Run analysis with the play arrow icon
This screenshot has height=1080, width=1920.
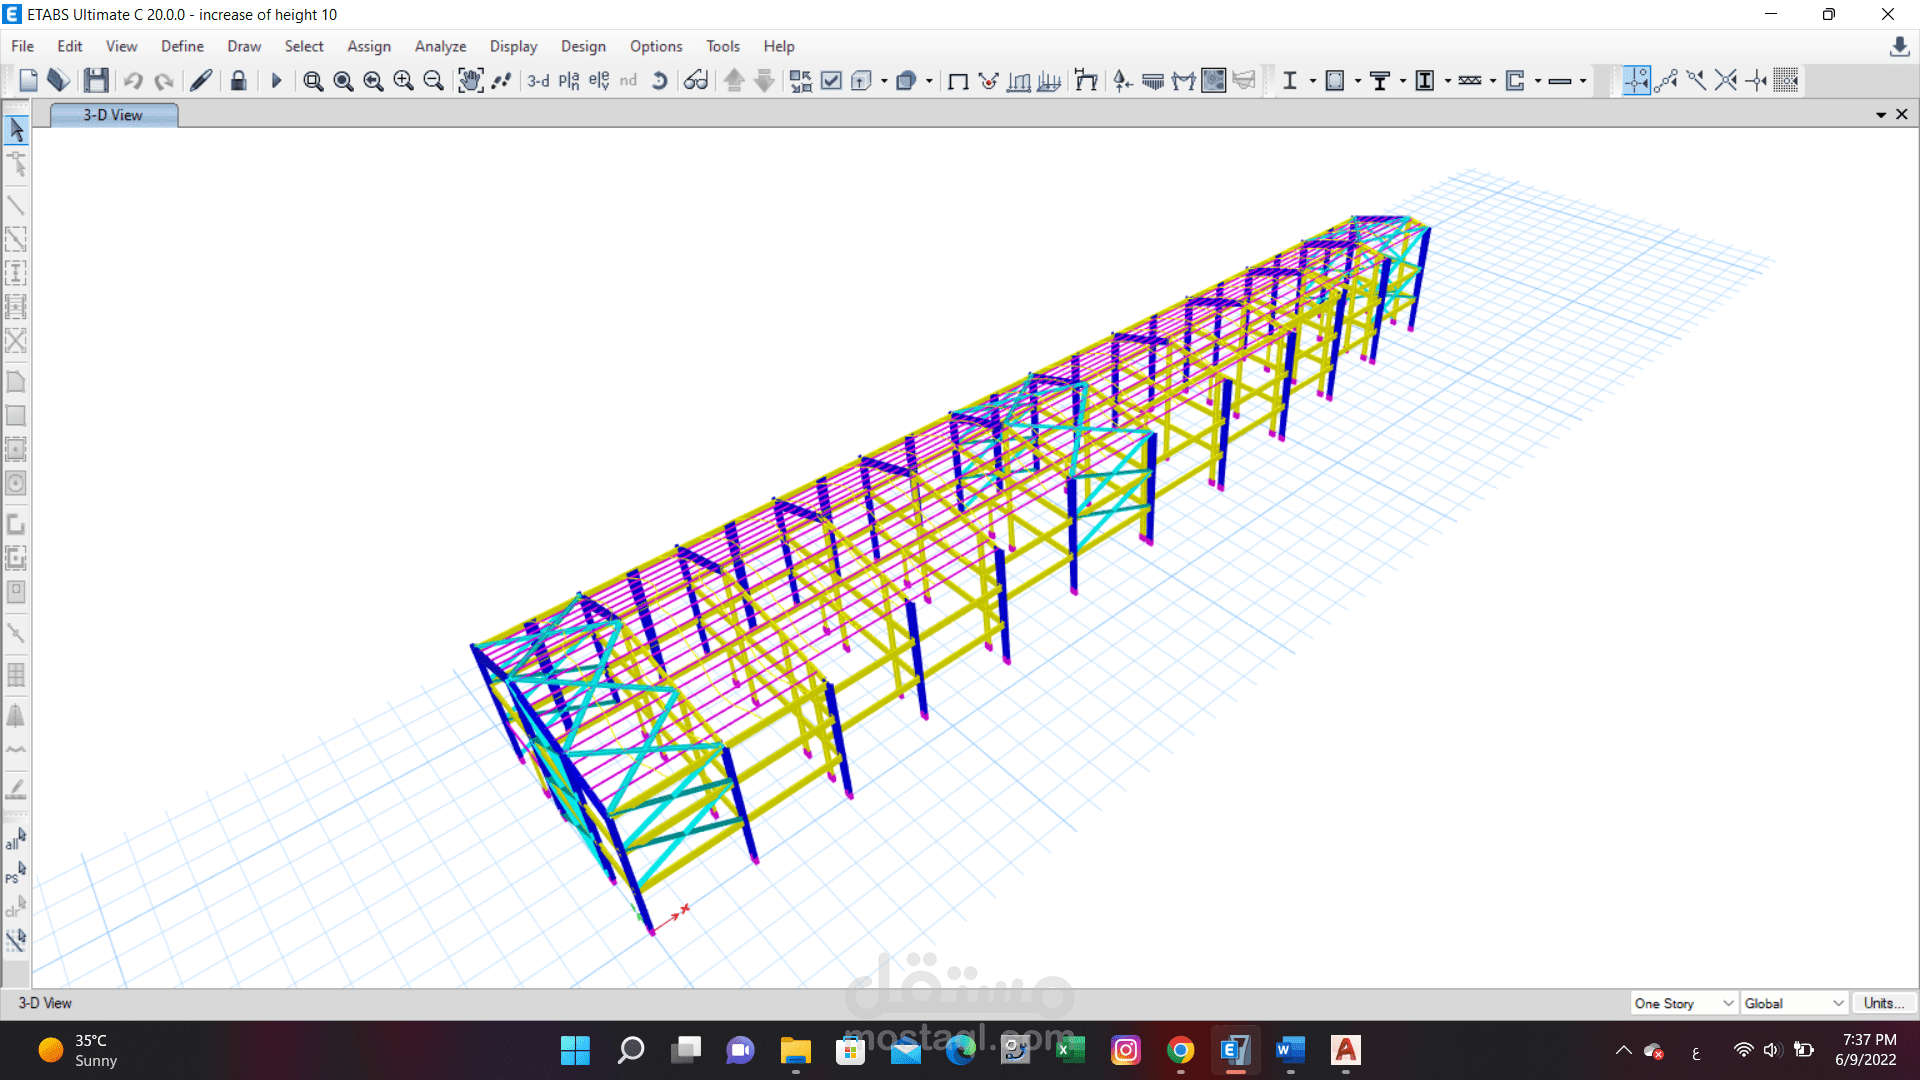(277, 81)
